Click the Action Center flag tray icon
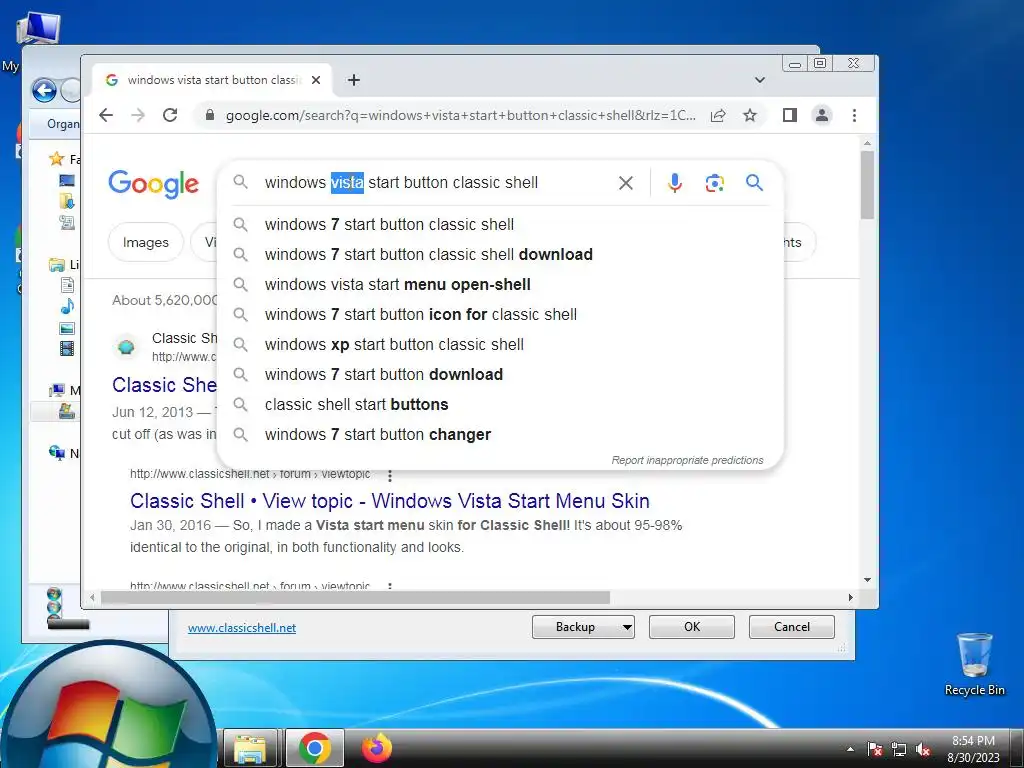 point(875,750)
